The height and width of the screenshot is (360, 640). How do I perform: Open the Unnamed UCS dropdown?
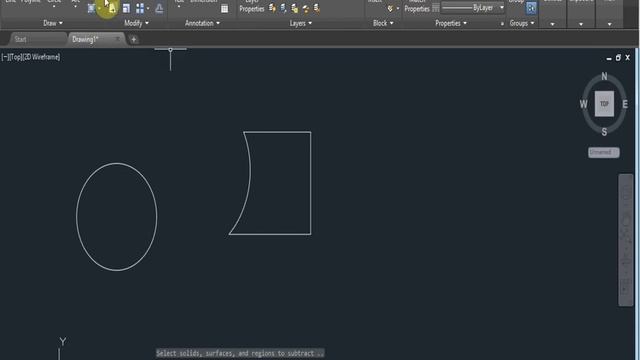(604, 152)
